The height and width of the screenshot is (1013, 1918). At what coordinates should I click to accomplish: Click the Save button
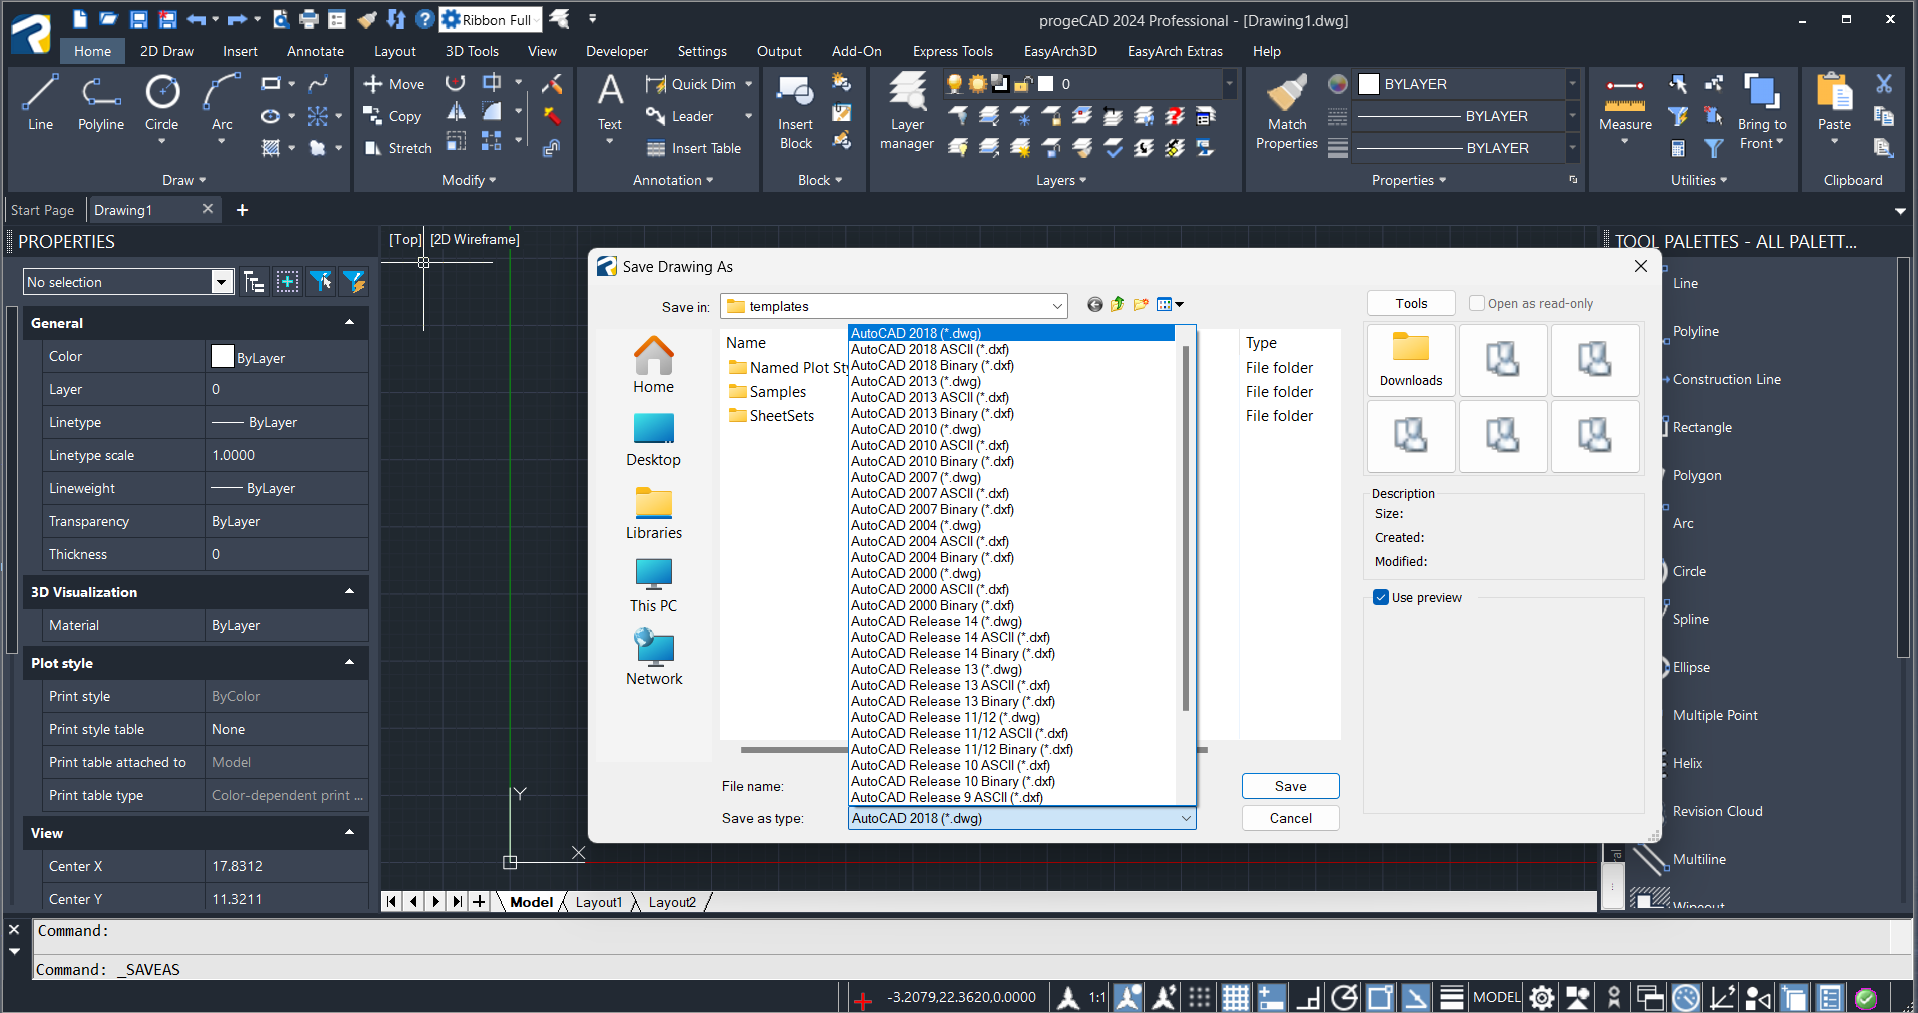point(1290,786)
